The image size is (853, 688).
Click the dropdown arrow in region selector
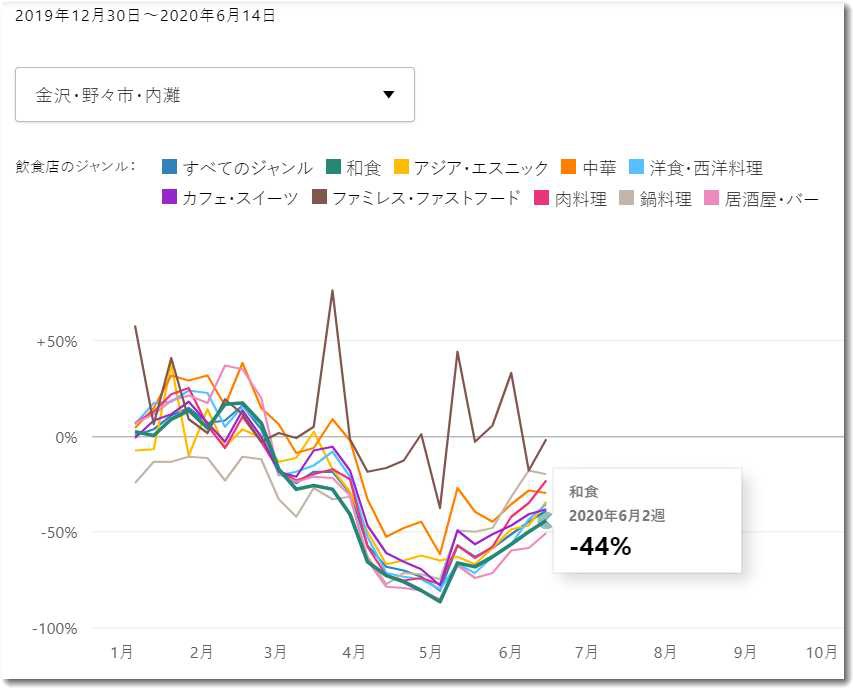[x=389, y=95]
